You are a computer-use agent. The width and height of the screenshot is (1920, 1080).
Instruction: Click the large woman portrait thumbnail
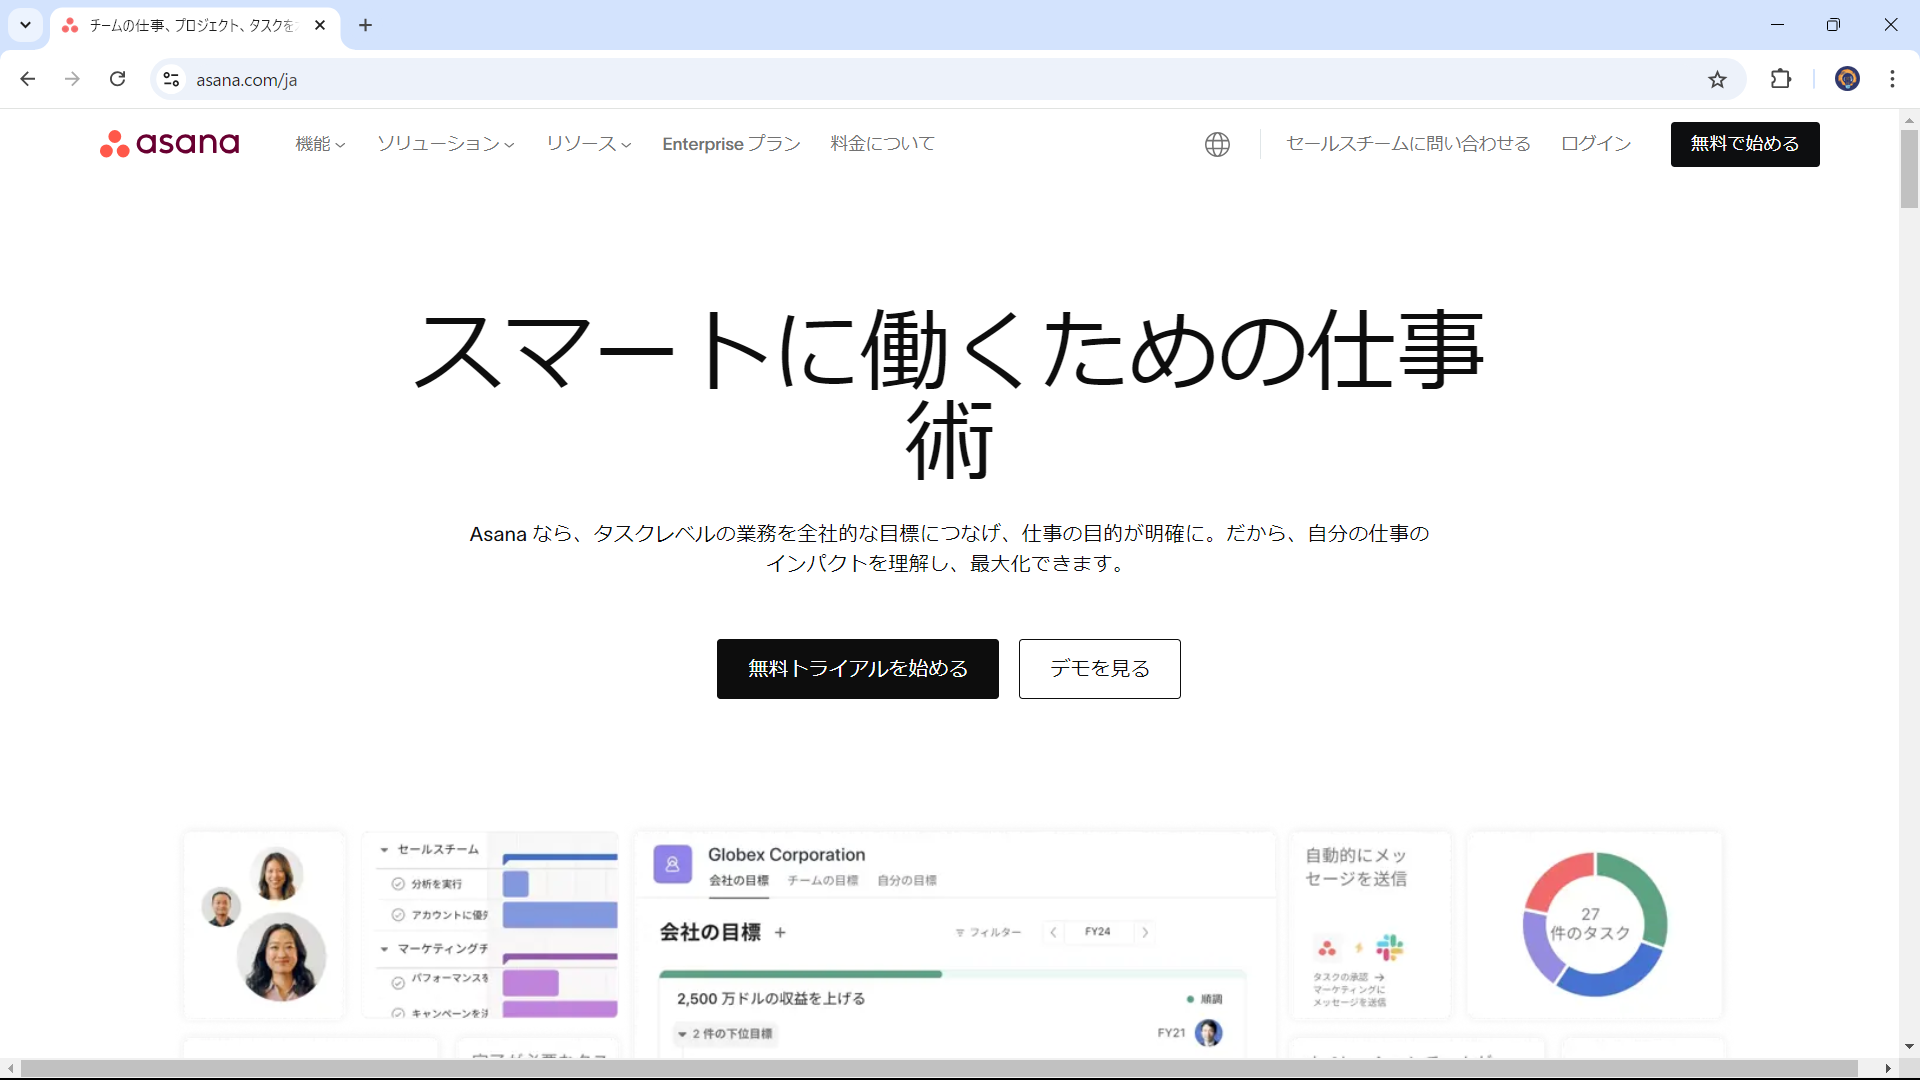click(281, 957)
